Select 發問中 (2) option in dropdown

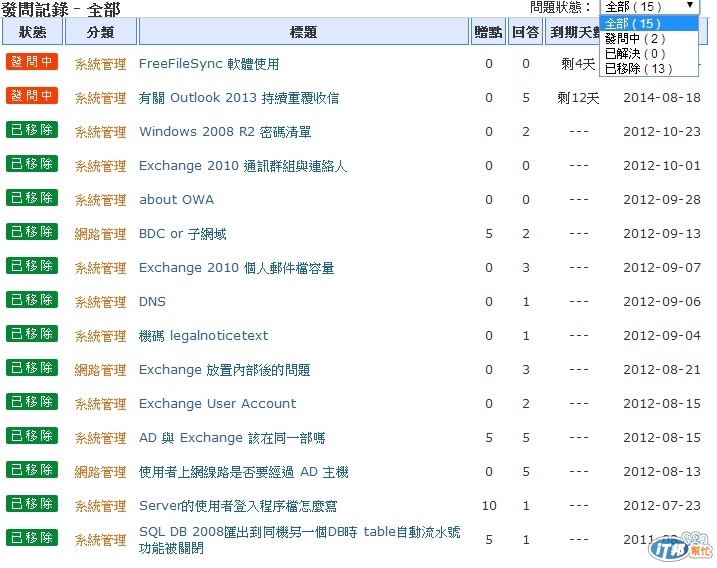[x=649, y=38]
